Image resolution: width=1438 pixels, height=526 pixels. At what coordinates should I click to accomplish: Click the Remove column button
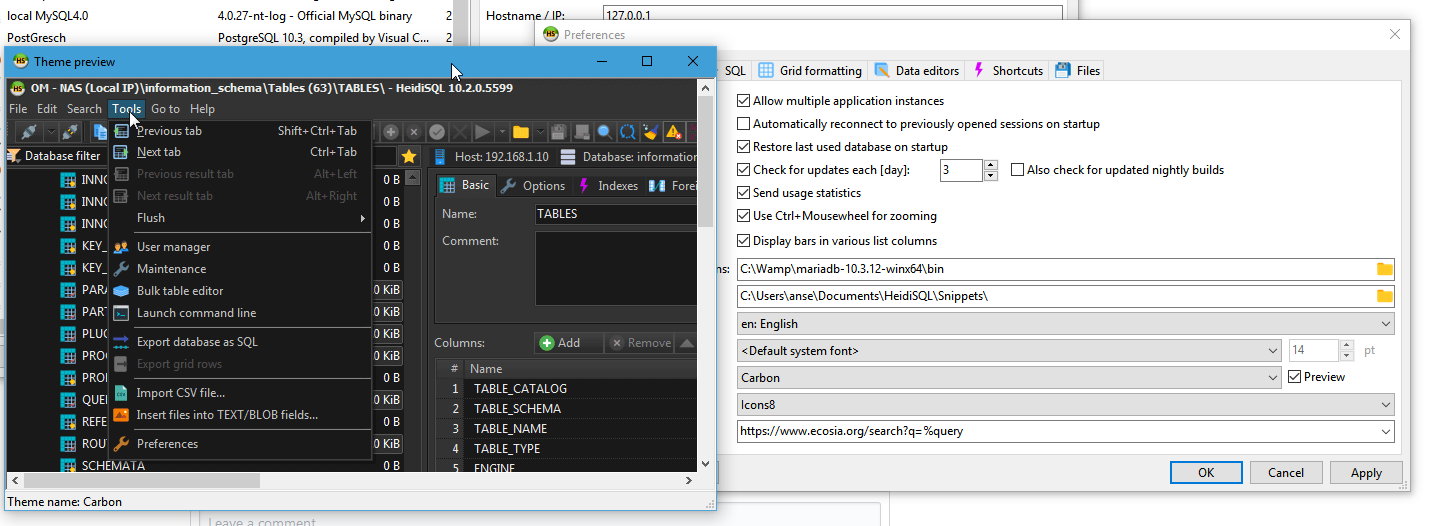point(640,343)
